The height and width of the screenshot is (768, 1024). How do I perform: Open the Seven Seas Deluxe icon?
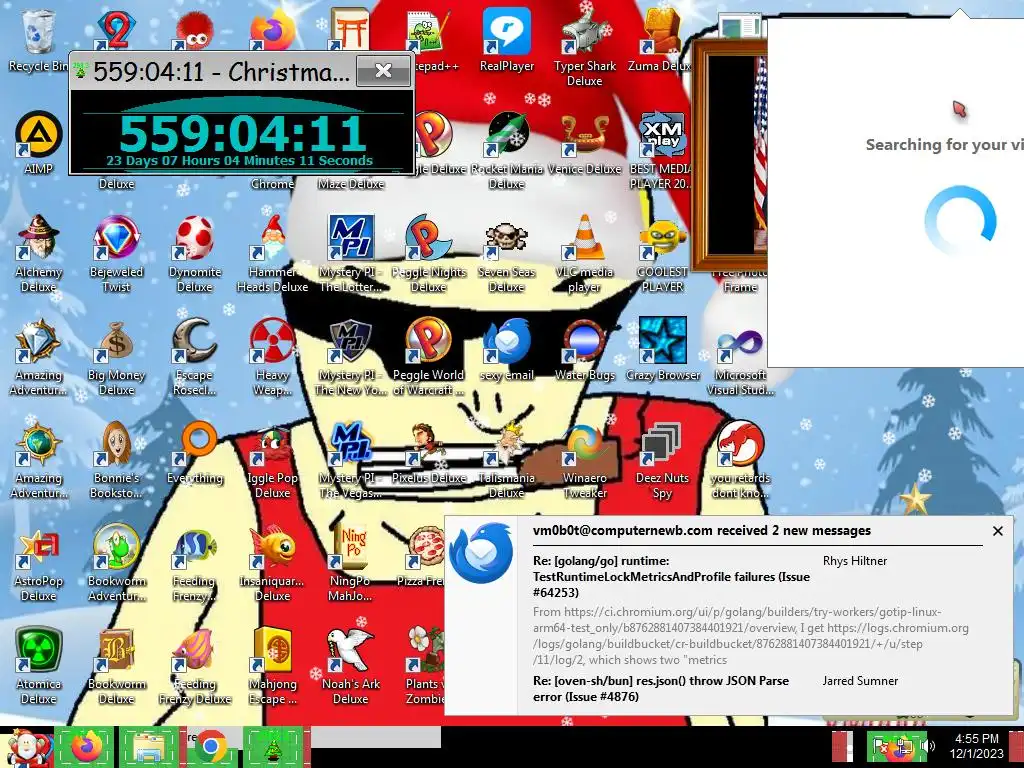pyautogui.click(x=507, y=253)
